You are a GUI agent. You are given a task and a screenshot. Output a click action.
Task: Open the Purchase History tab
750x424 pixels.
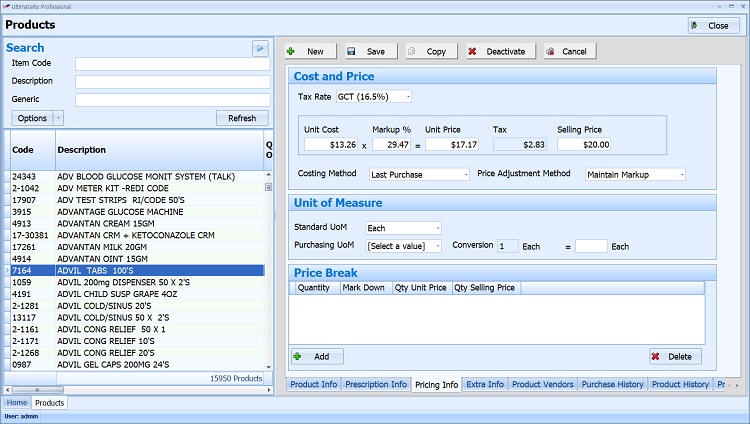613,384
